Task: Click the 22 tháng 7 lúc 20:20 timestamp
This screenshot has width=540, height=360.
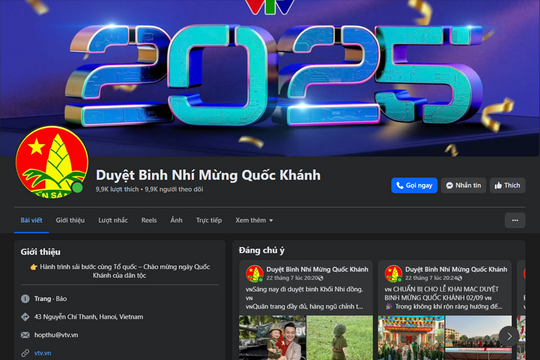Action: [x=292, y=278]
